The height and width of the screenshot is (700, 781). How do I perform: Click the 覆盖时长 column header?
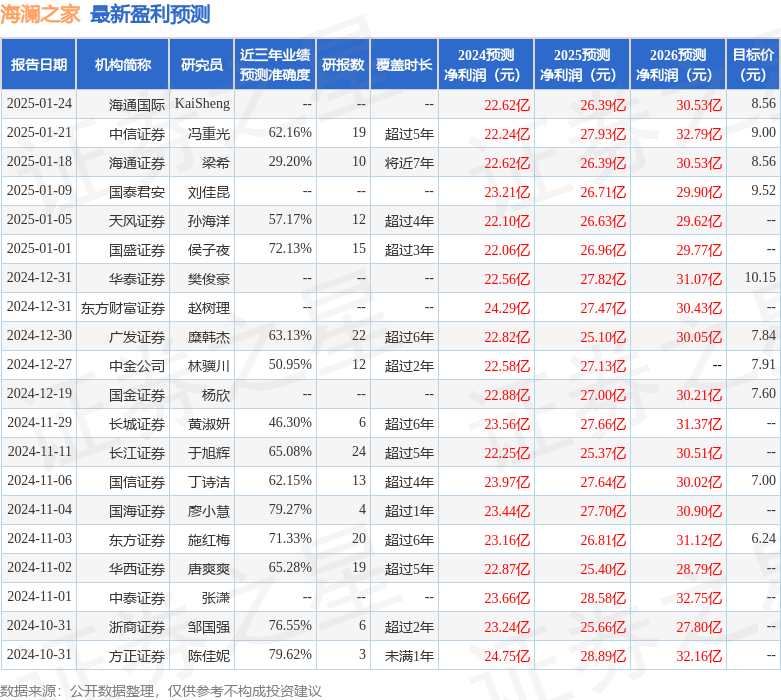click(404, 65)
